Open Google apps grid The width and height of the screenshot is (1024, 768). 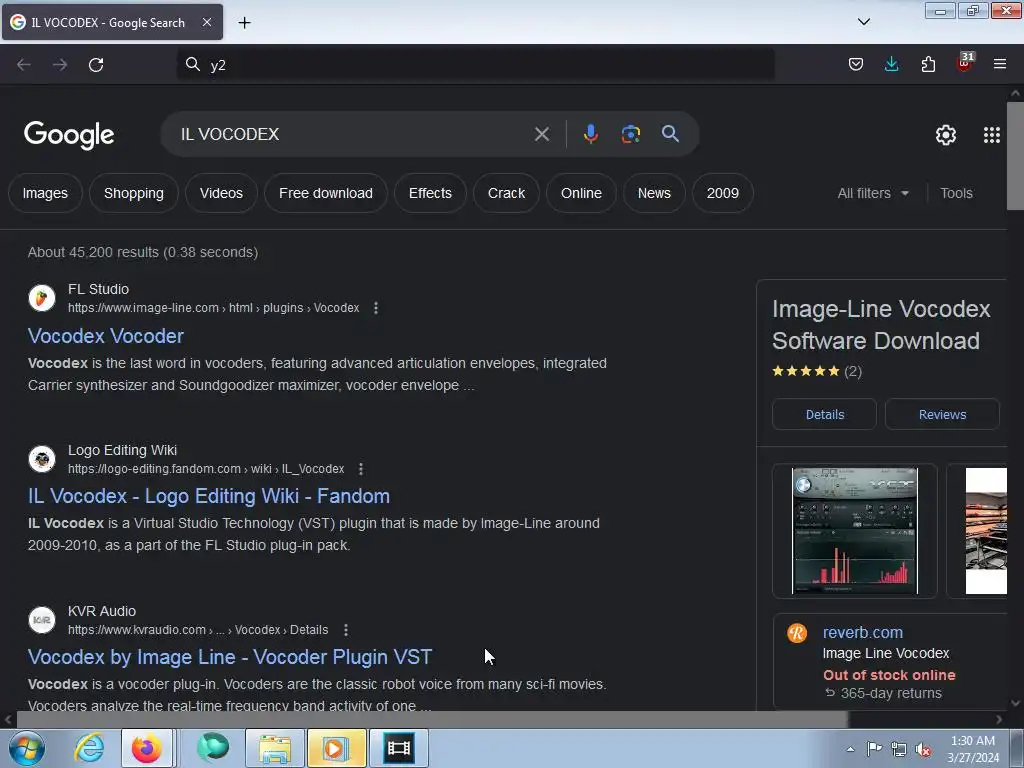[991, 135]
